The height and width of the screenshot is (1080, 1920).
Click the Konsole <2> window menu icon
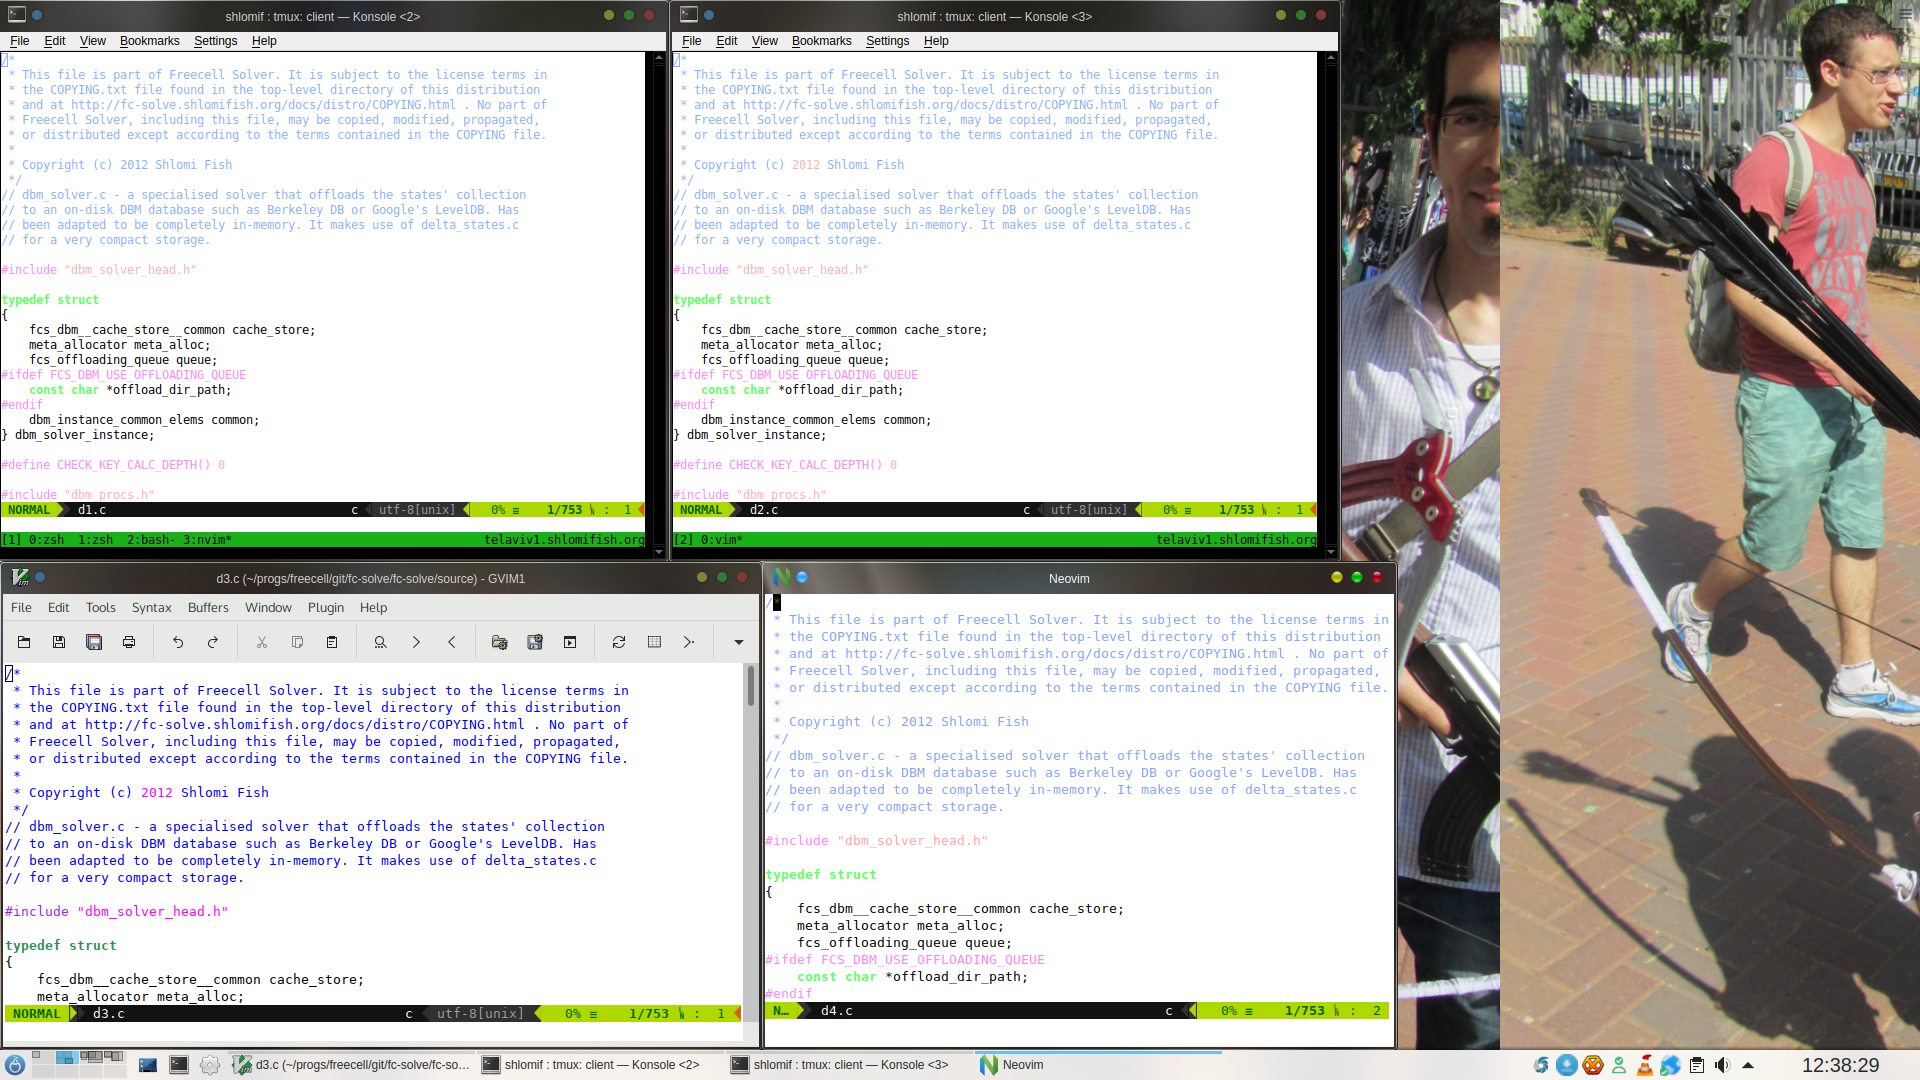tap(17, 15)
